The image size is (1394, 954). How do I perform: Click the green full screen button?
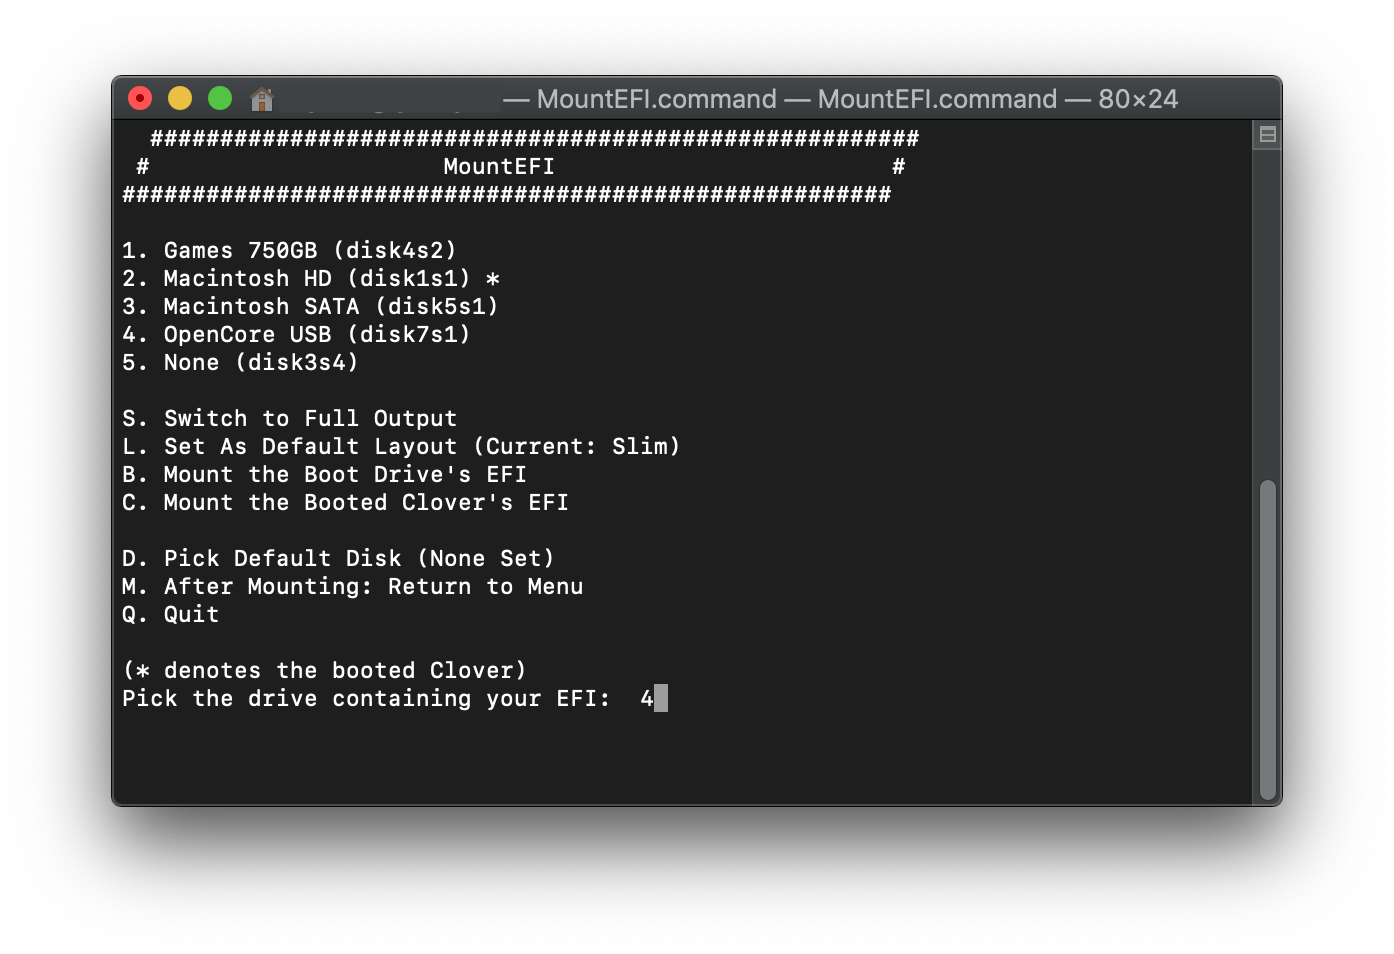220,98
